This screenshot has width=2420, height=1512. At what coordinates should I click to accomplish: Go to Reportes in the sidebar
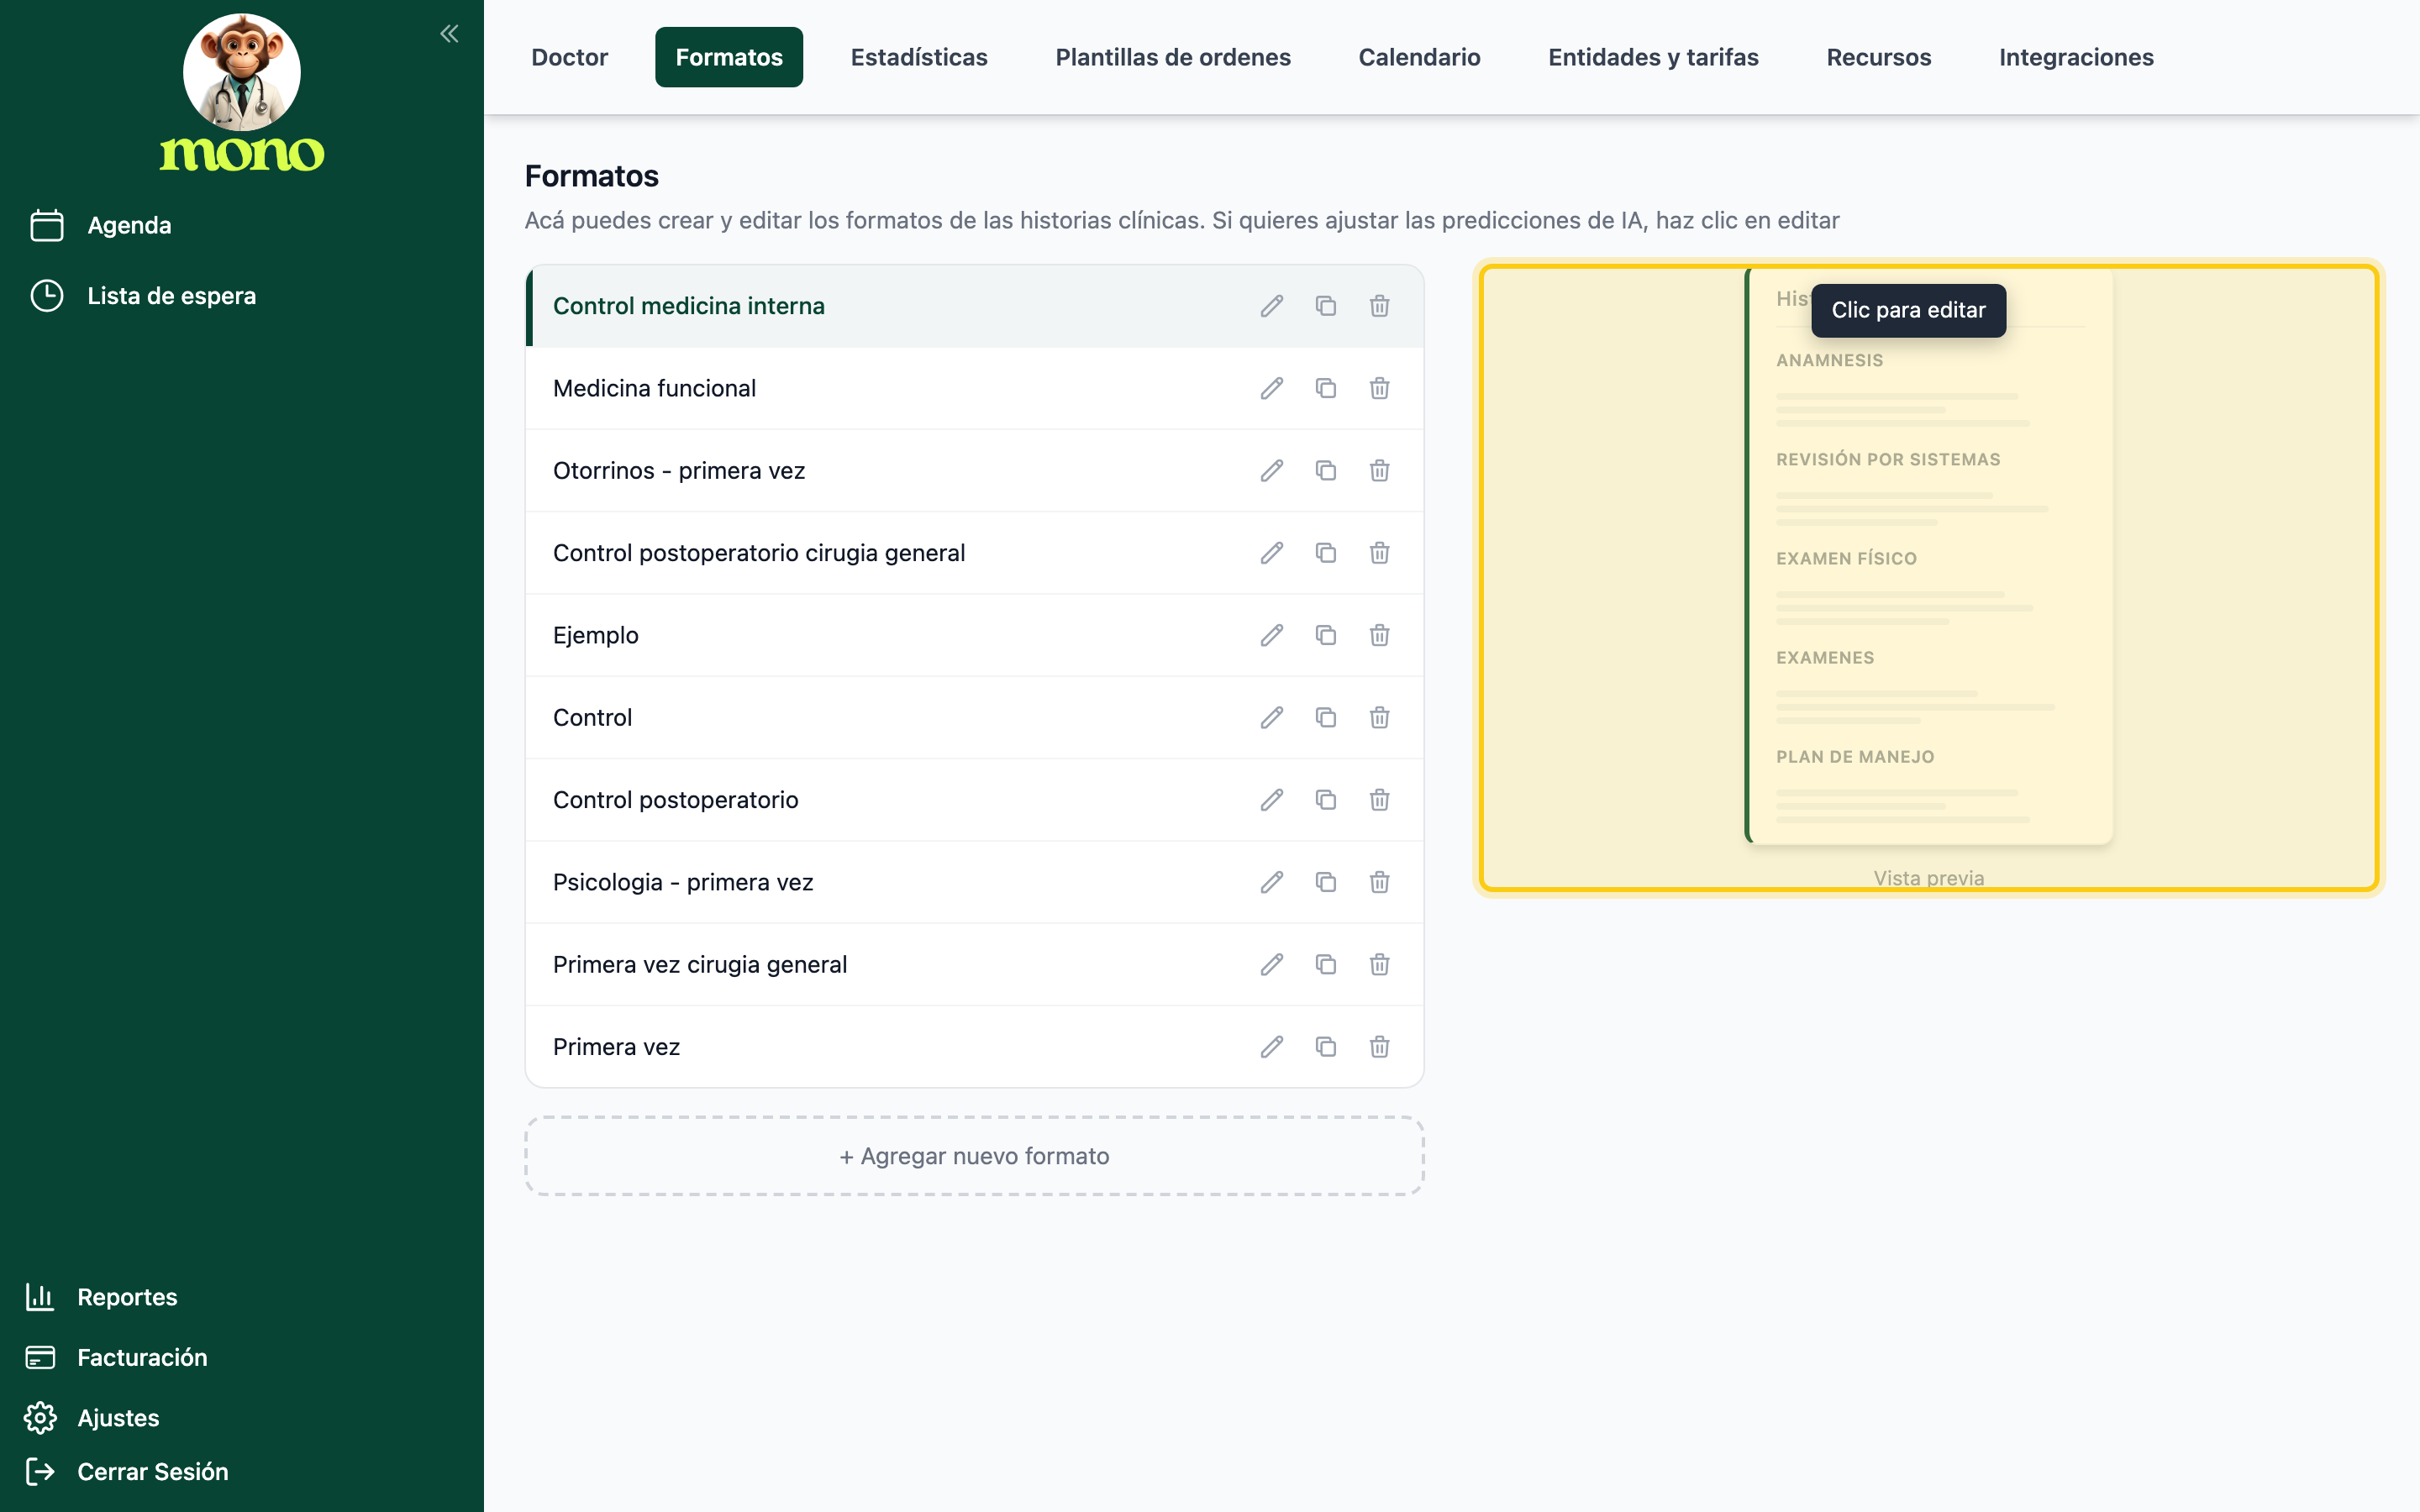101,1297
